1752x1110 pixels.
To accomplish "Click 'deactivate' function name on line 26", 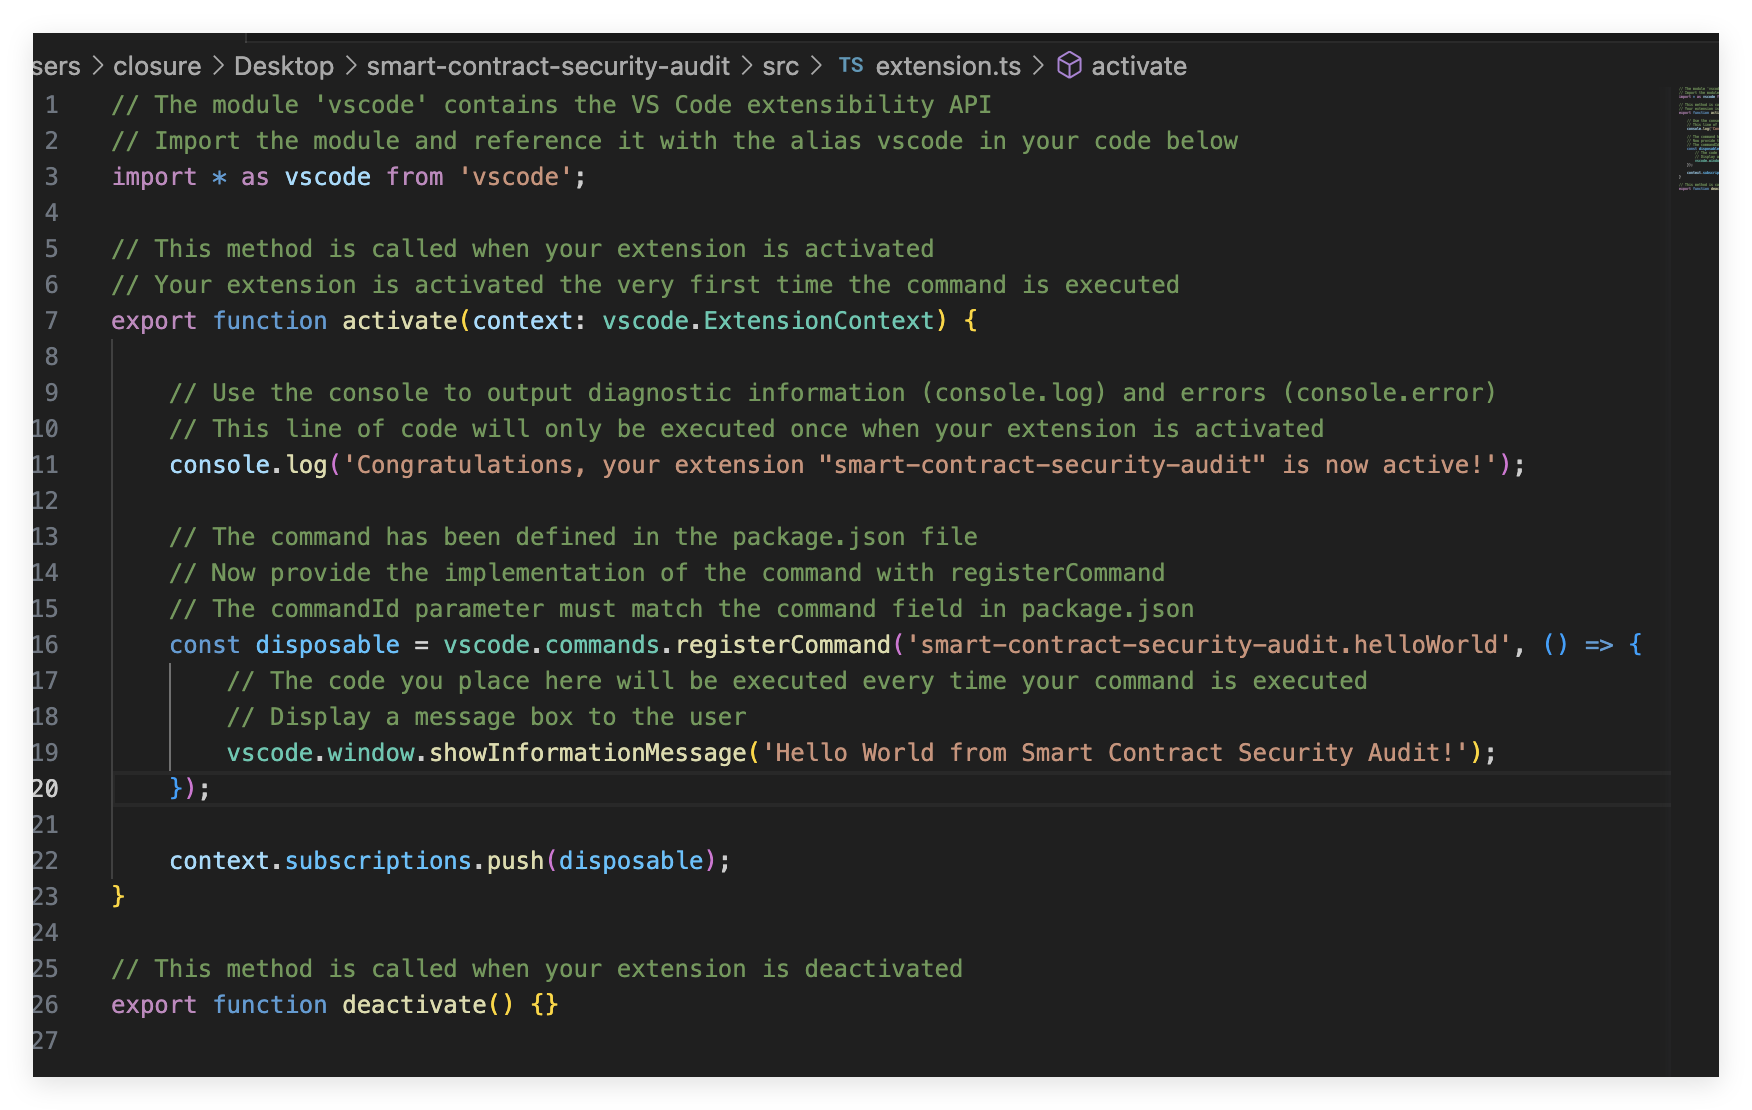I will pyautogui.click(x=414, y=1005).
